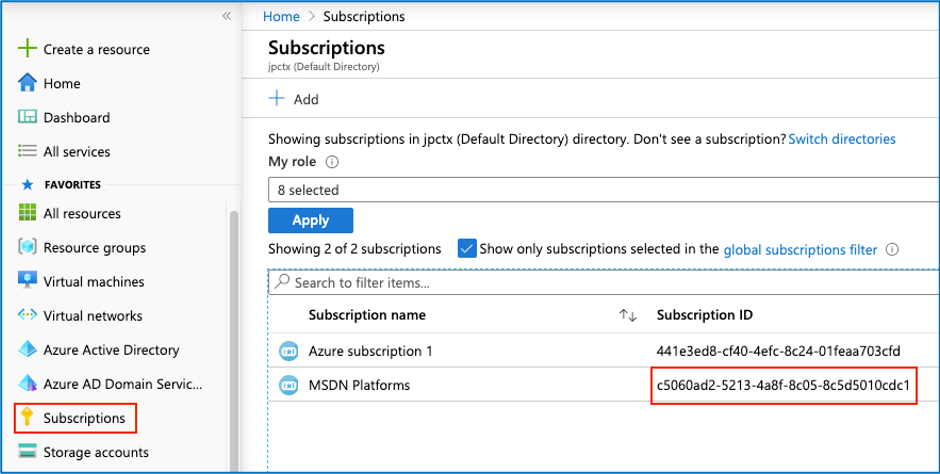The image size is (940, 474).
Task: Click the Virtual machines monitor icon
Action: 28,281
